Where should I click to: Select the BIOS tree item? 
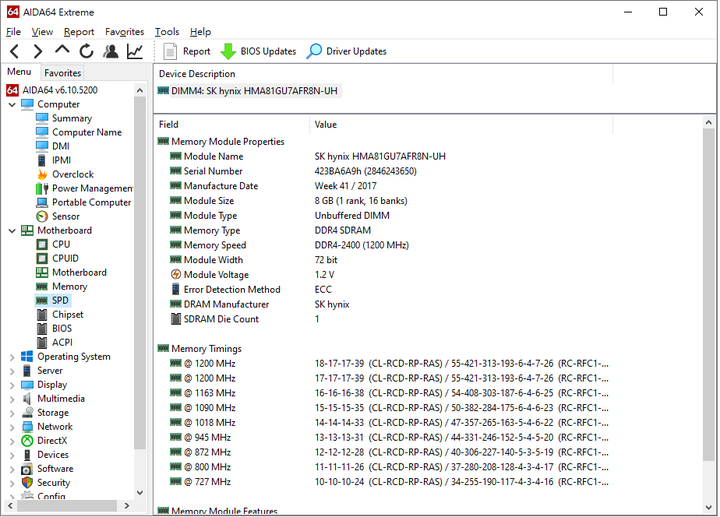pos(62,329)
